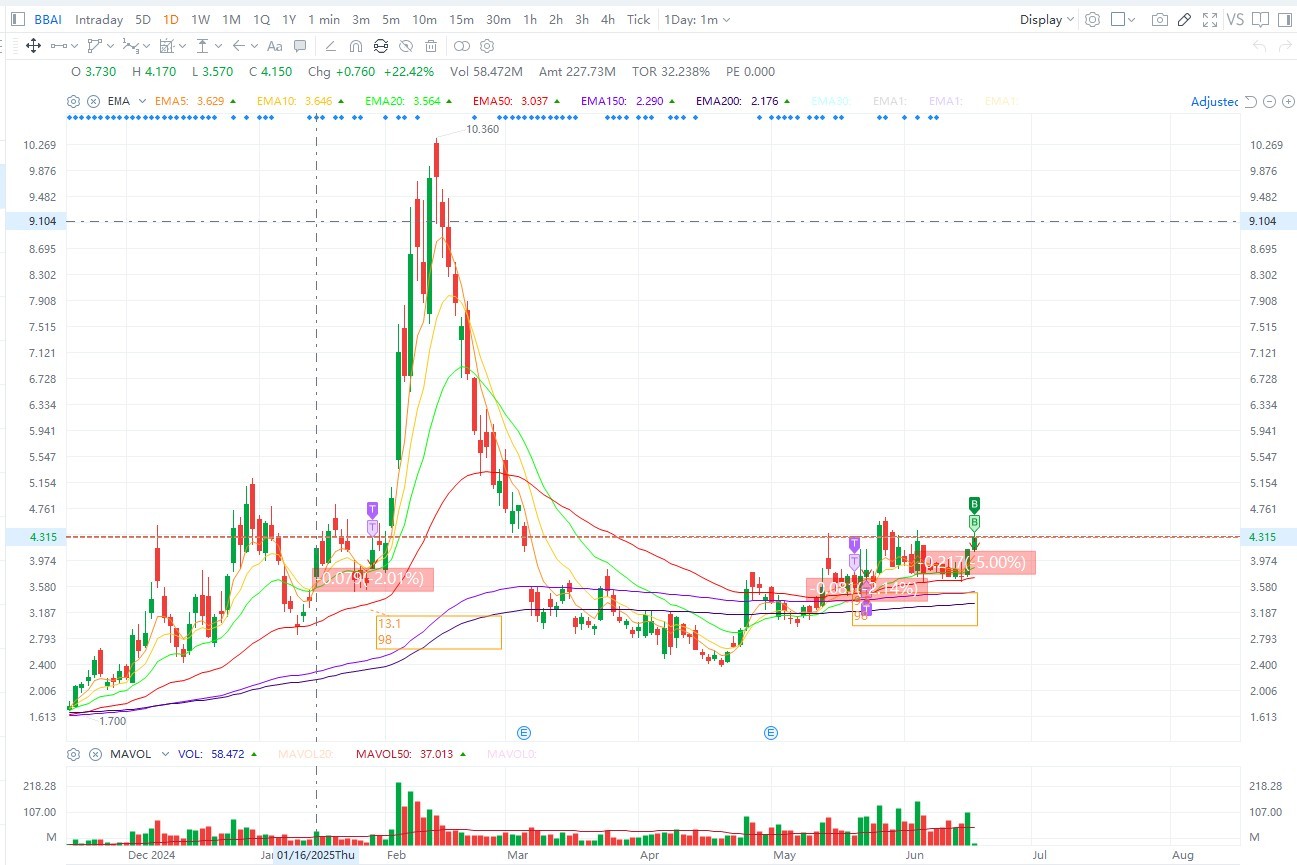1297x865 pixels.
Task: Hide all drawings with eye-slash icon
Action: click(x=406, y=46)
